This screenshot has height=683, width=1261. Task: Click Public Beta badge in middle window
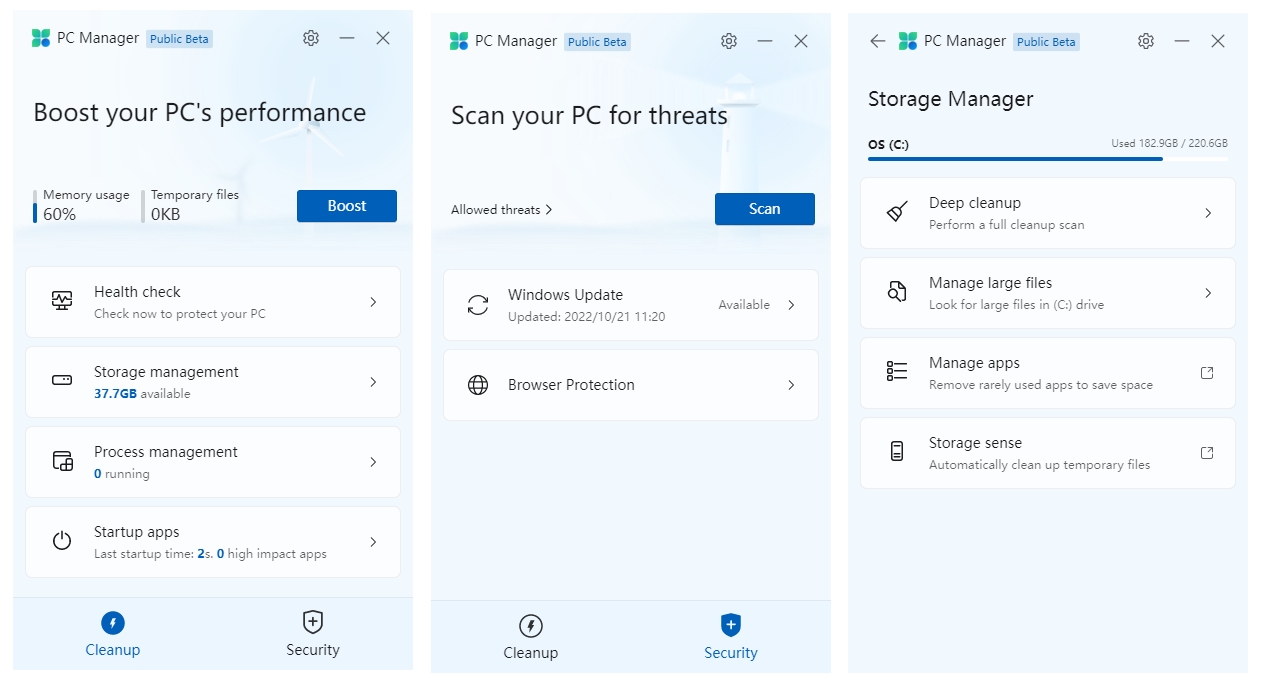point(597,42)
